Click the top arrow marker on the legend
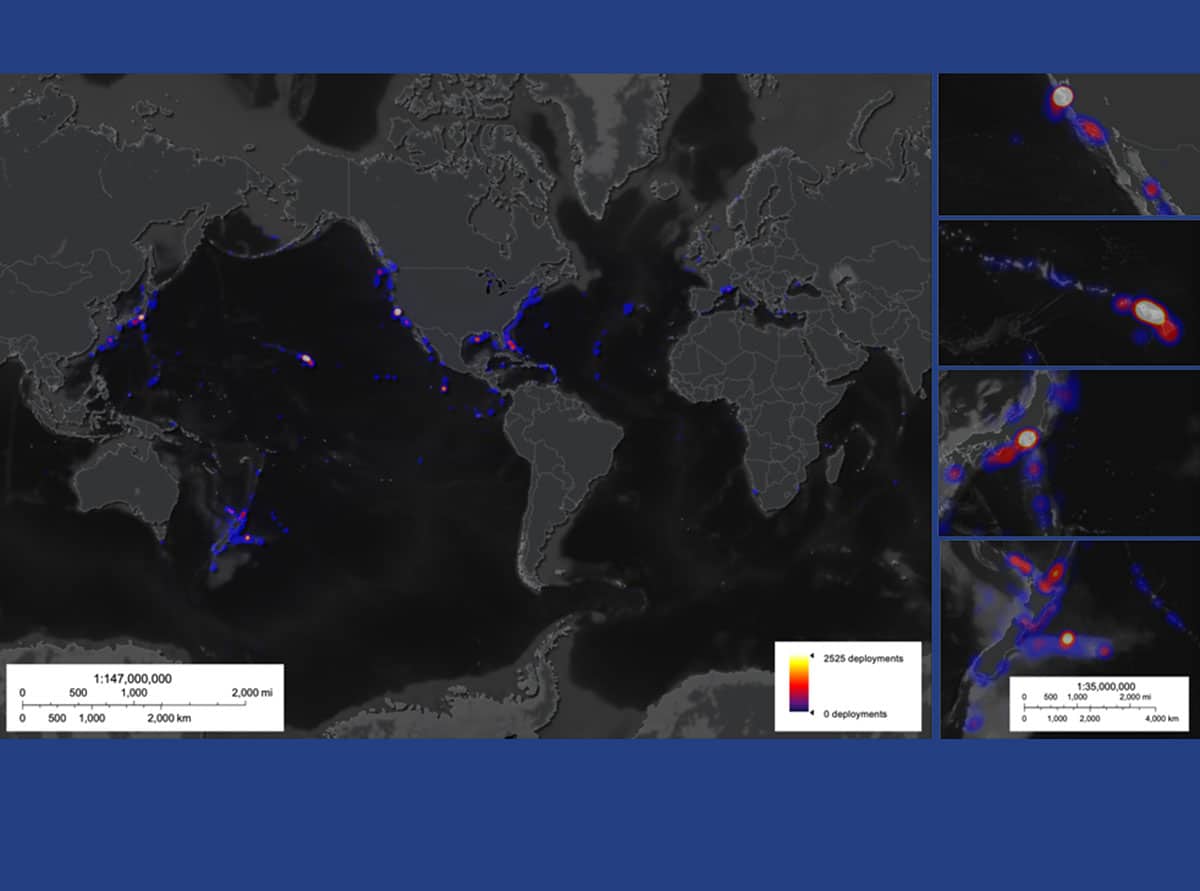1200x891 pixels. click(811, 657)
